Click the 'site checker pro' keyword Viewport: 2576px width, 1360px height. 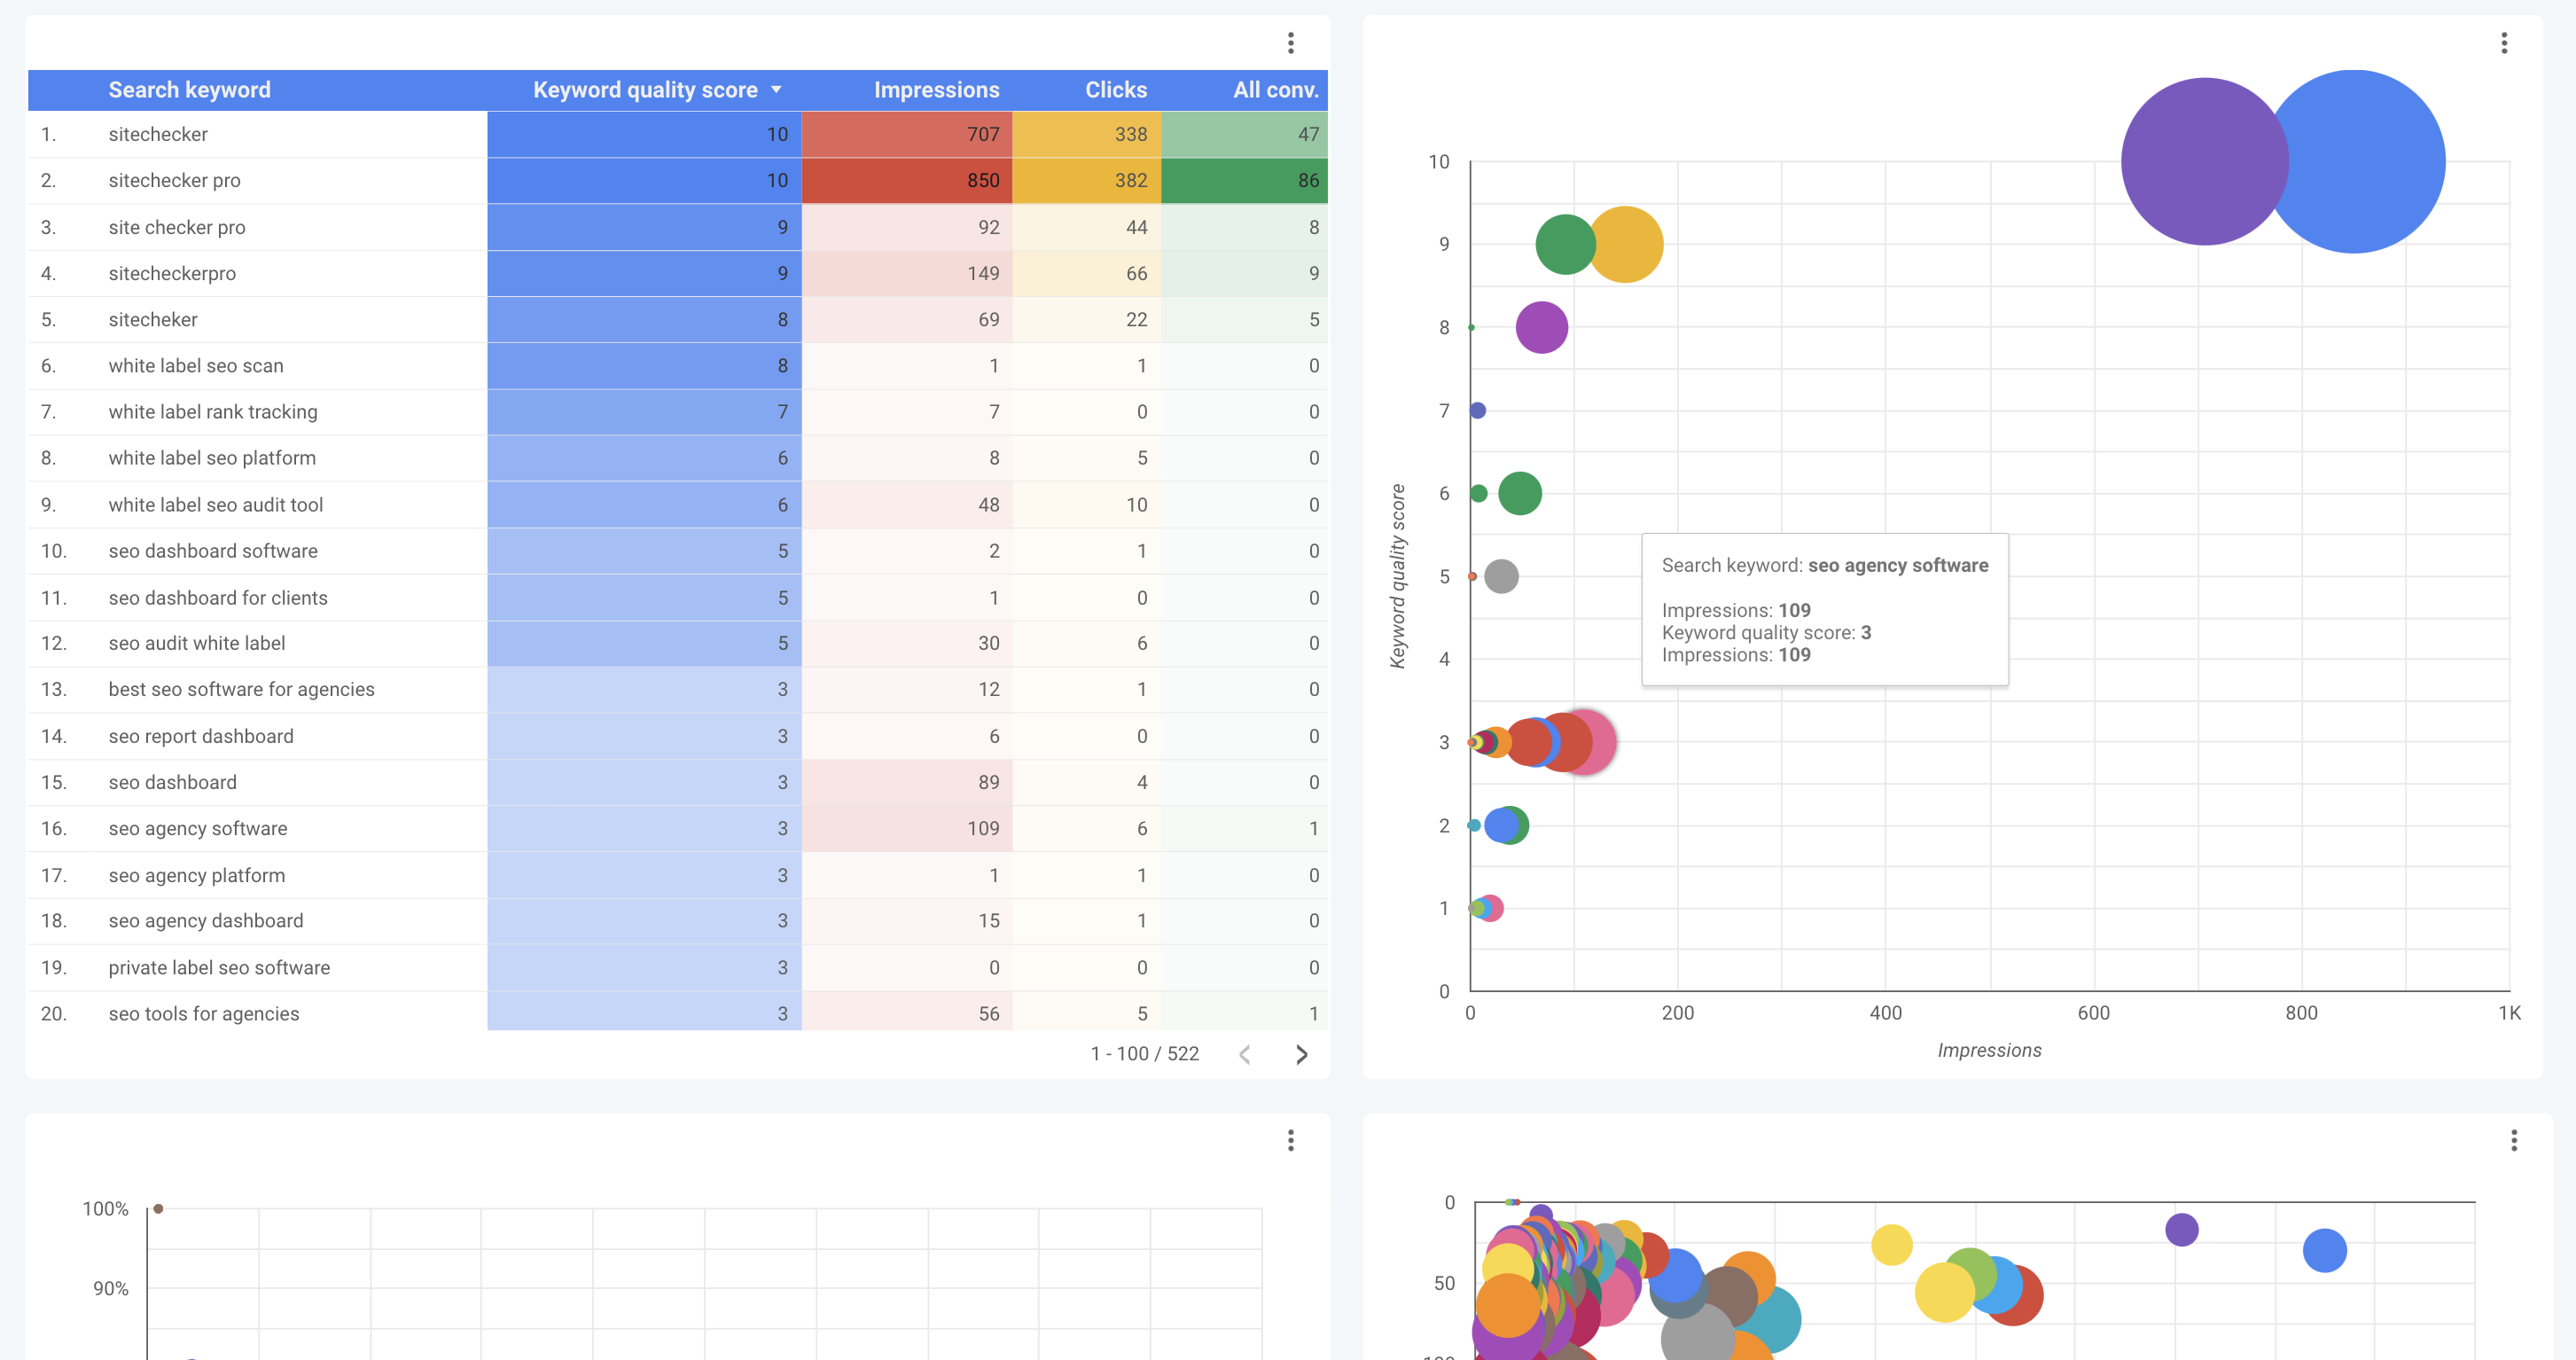[x=177, y=227]
